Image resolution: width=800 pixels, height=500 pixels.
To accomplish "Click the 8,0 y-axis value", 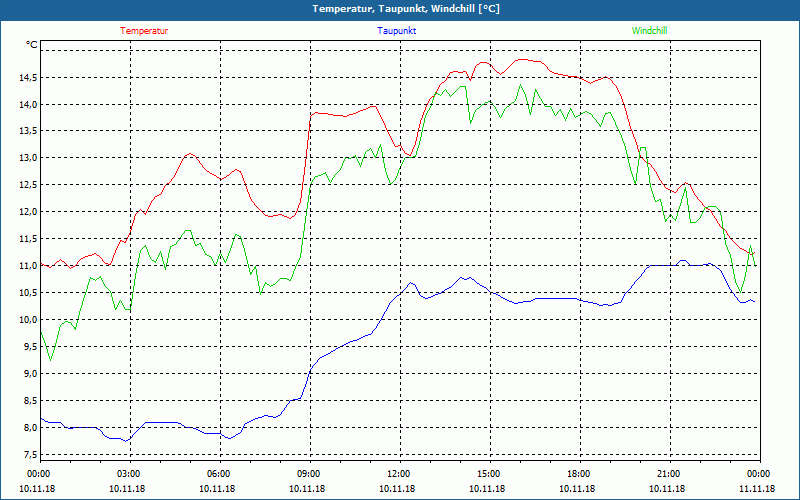I will (x=31, y=428).
